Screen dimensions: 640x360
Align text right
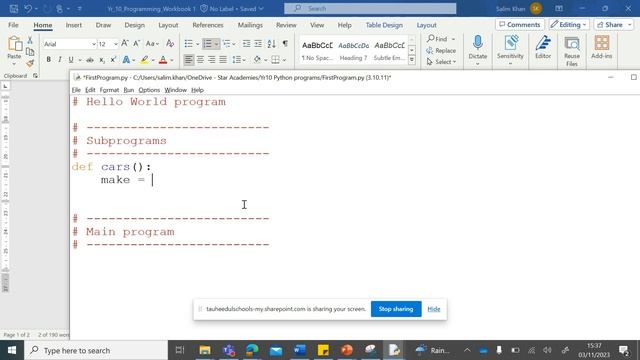pyautogui.click(x=212, y=60)
